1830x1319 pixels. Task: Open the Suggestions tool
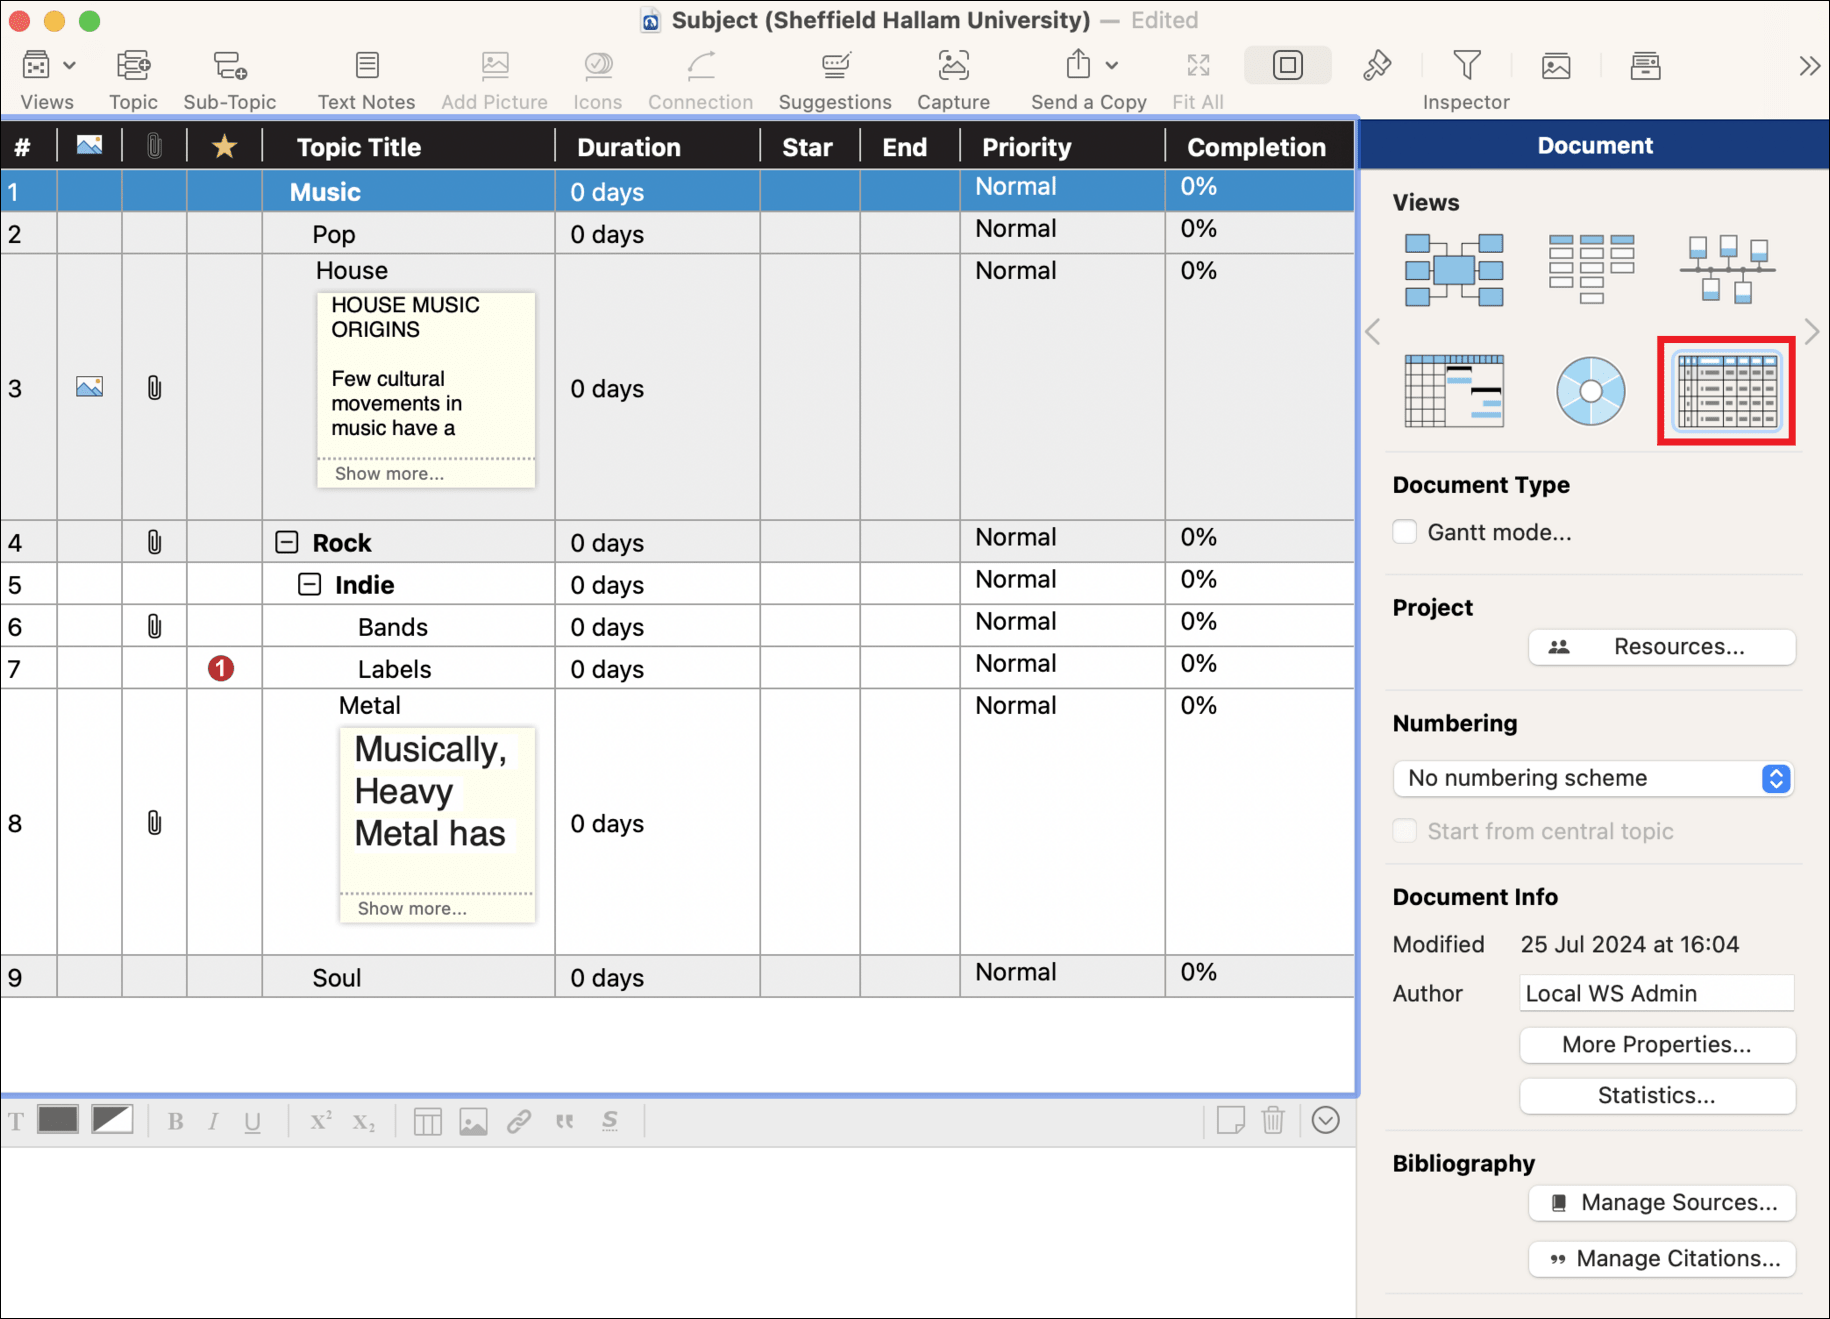[x=835, y=67]
